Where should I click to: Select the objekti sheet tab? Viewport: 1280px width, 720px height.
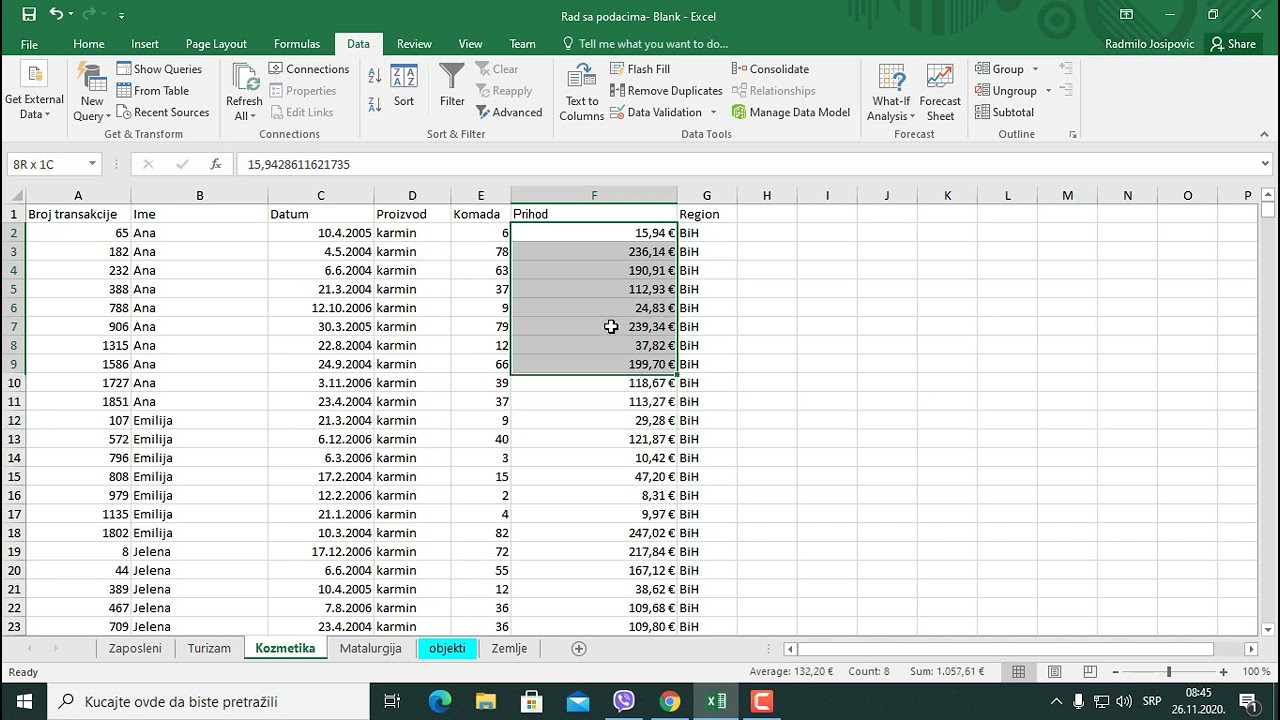coord(447,648)
